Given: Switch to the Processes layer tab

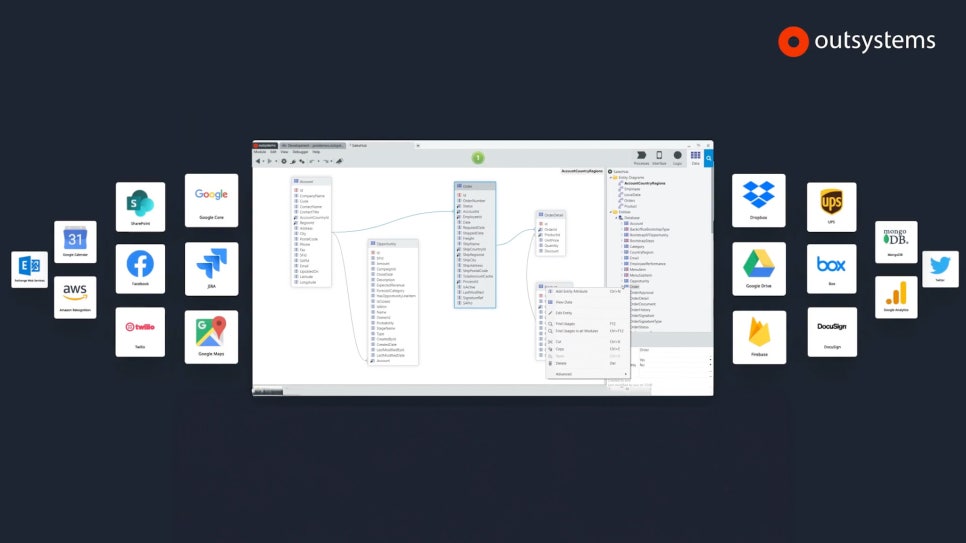Looking at the screenshot, I should coord(641,158).
